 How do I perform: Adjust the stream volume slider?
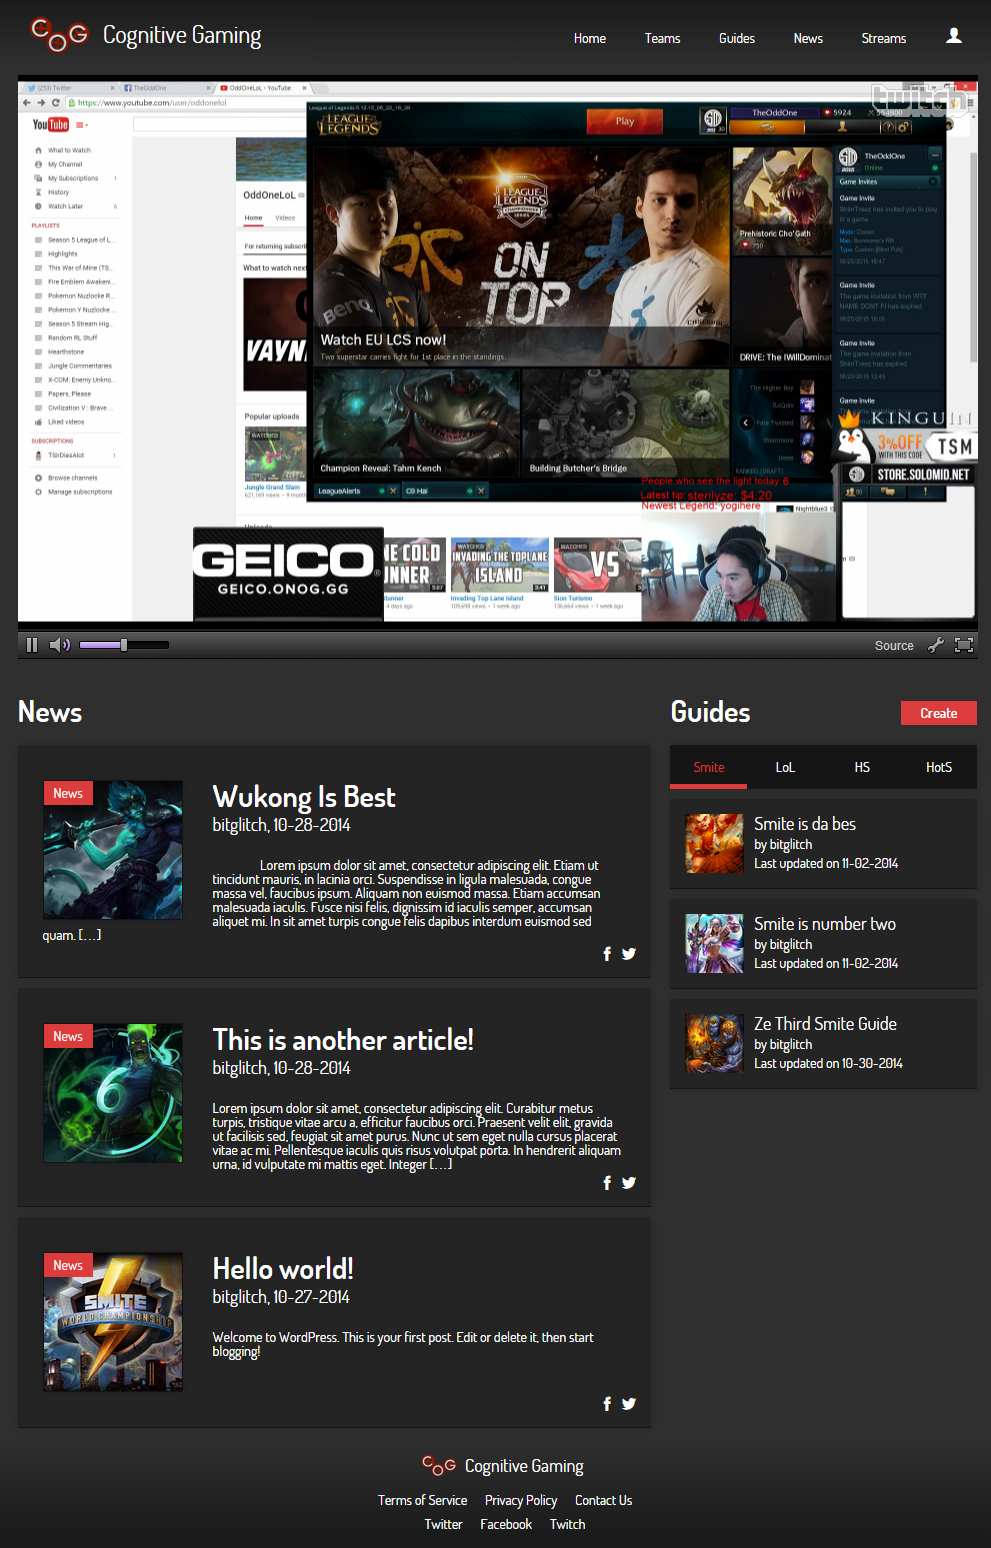[123, 645]
